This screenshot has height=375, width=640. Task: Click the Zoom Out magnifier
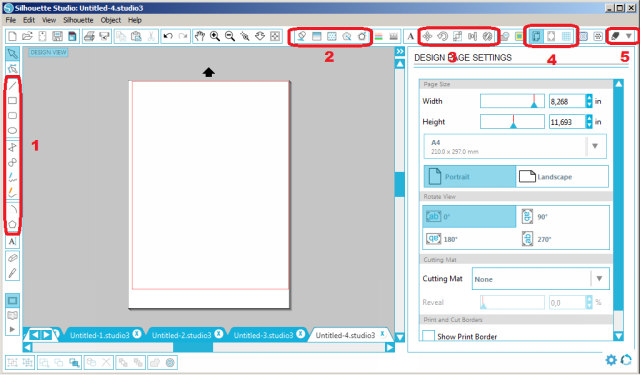(230, 36)
